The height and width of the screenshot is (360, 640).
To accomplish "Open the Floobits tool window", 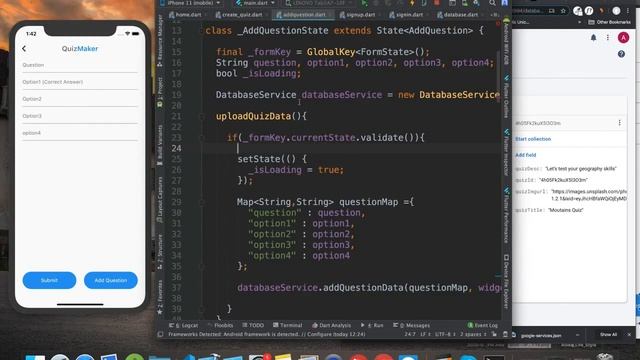I will coord(220,325).
